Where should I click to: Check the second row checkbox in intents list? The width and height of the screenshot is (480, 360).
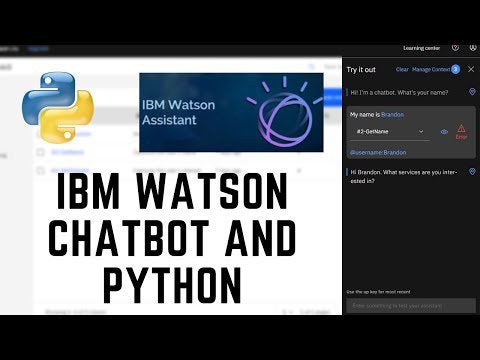click(40, 152)
